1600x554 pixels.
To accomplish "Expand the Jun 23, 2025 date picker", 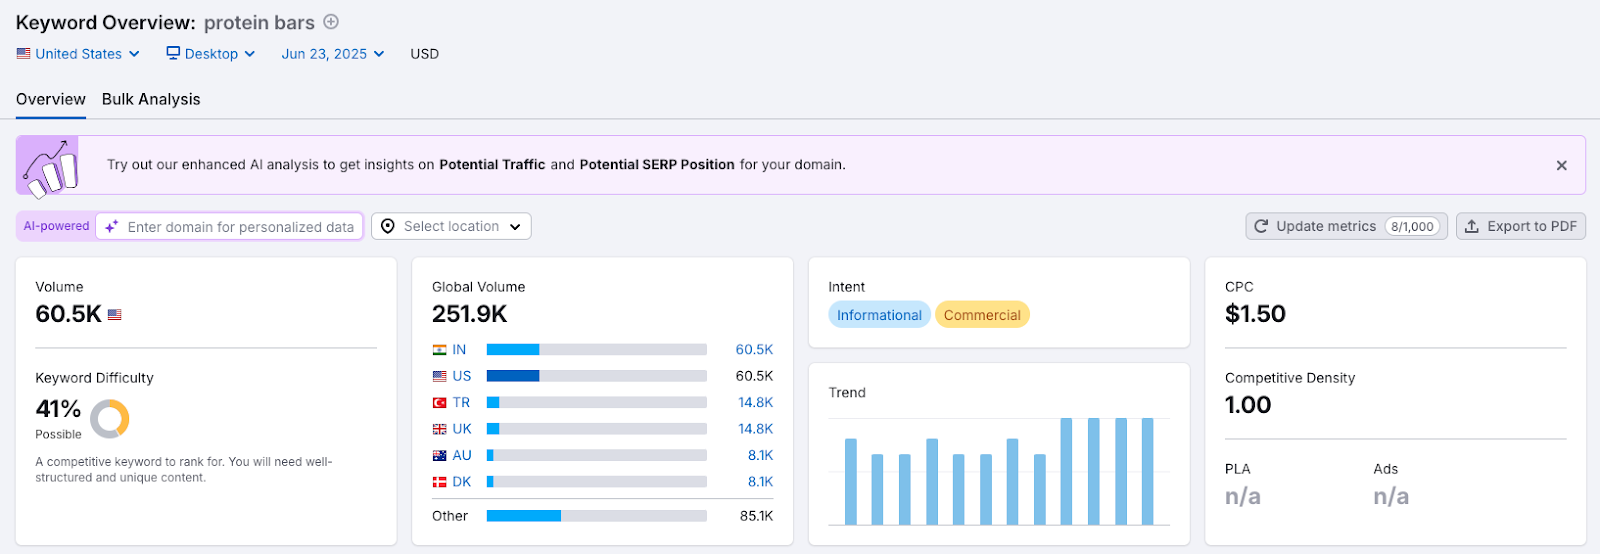I will (333, 54).
